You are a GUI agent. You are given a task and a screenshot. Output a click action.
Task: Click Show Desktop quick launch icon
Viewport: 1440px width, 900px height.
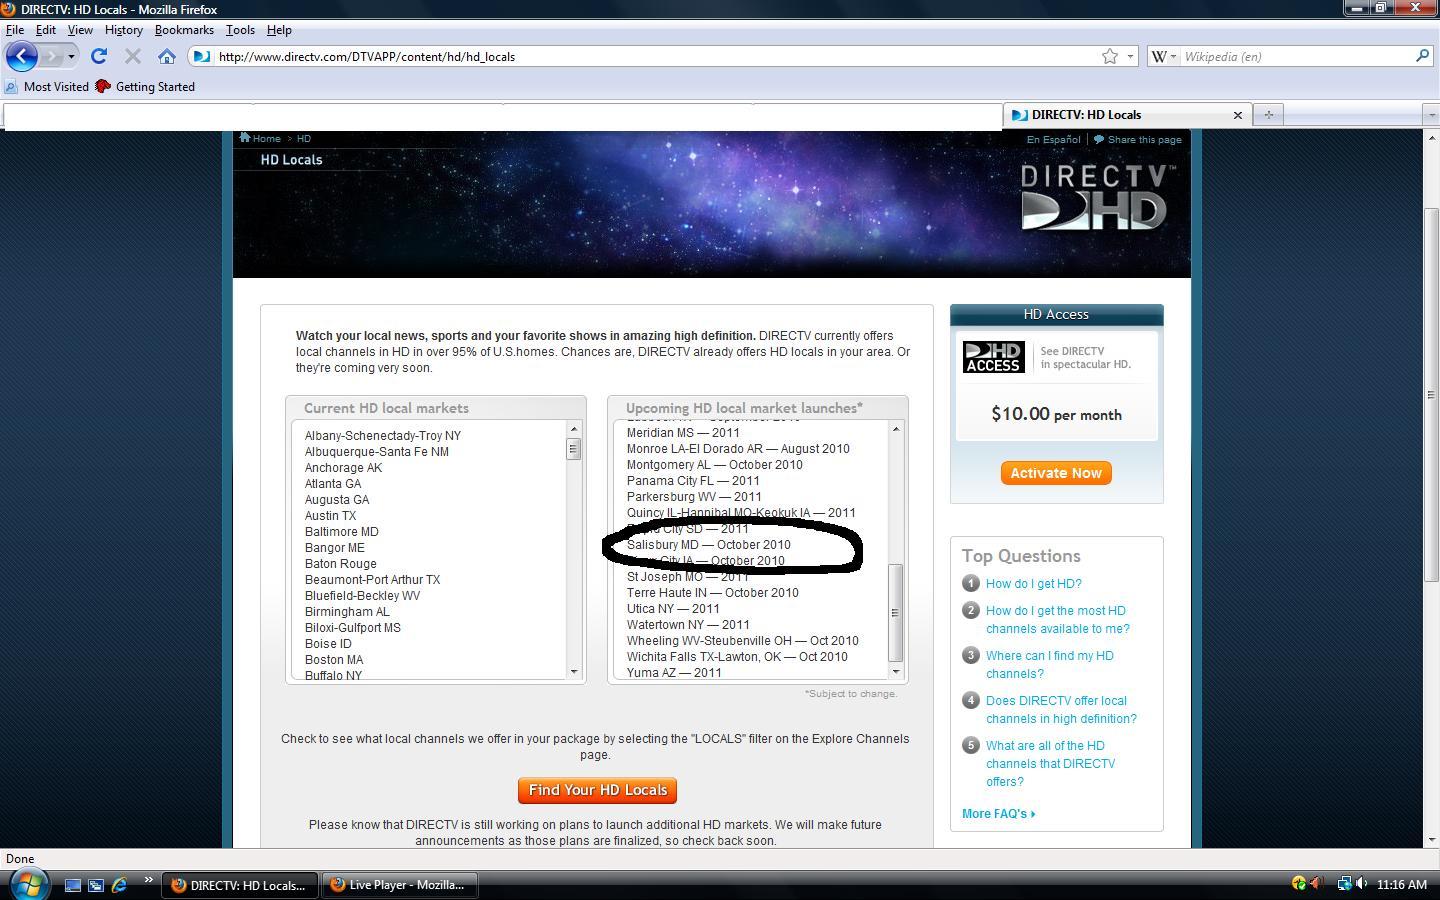(72, 885)
